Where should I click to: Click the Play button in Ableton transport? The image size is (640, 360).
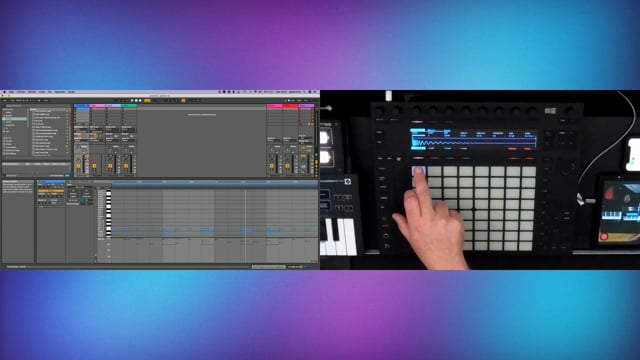[x=133, y=100]
